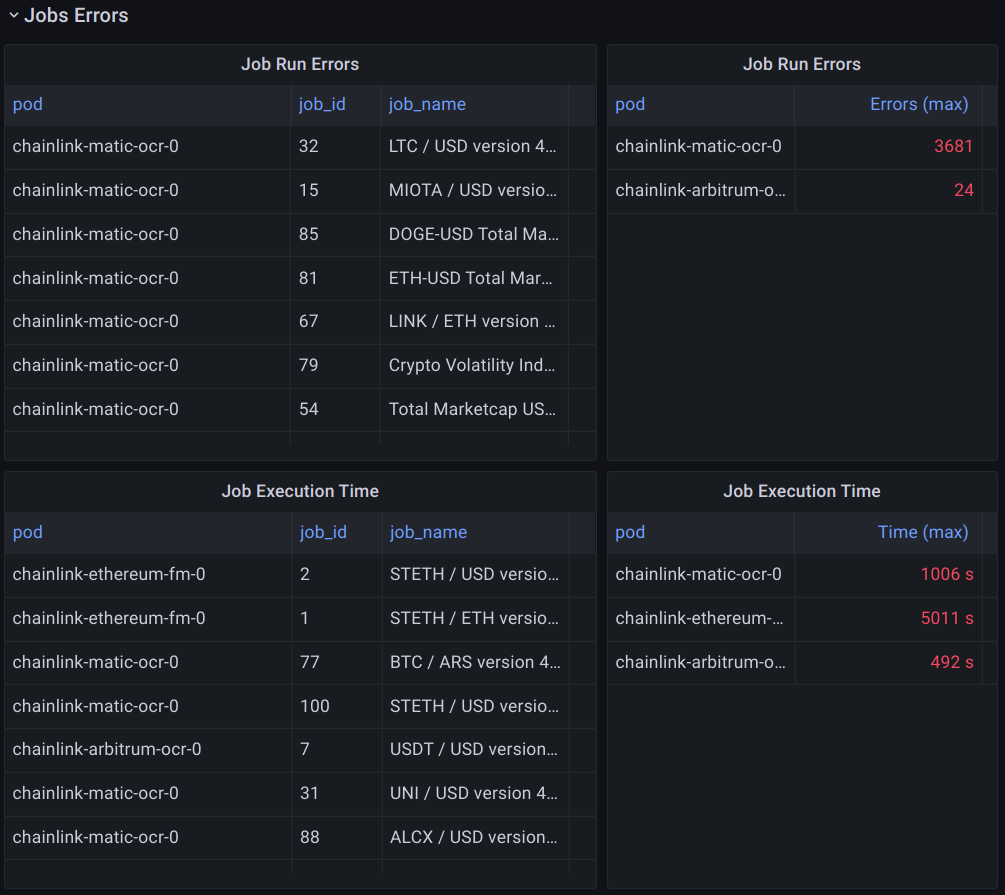Click Job Execution Time left panel title

(300, 491)
